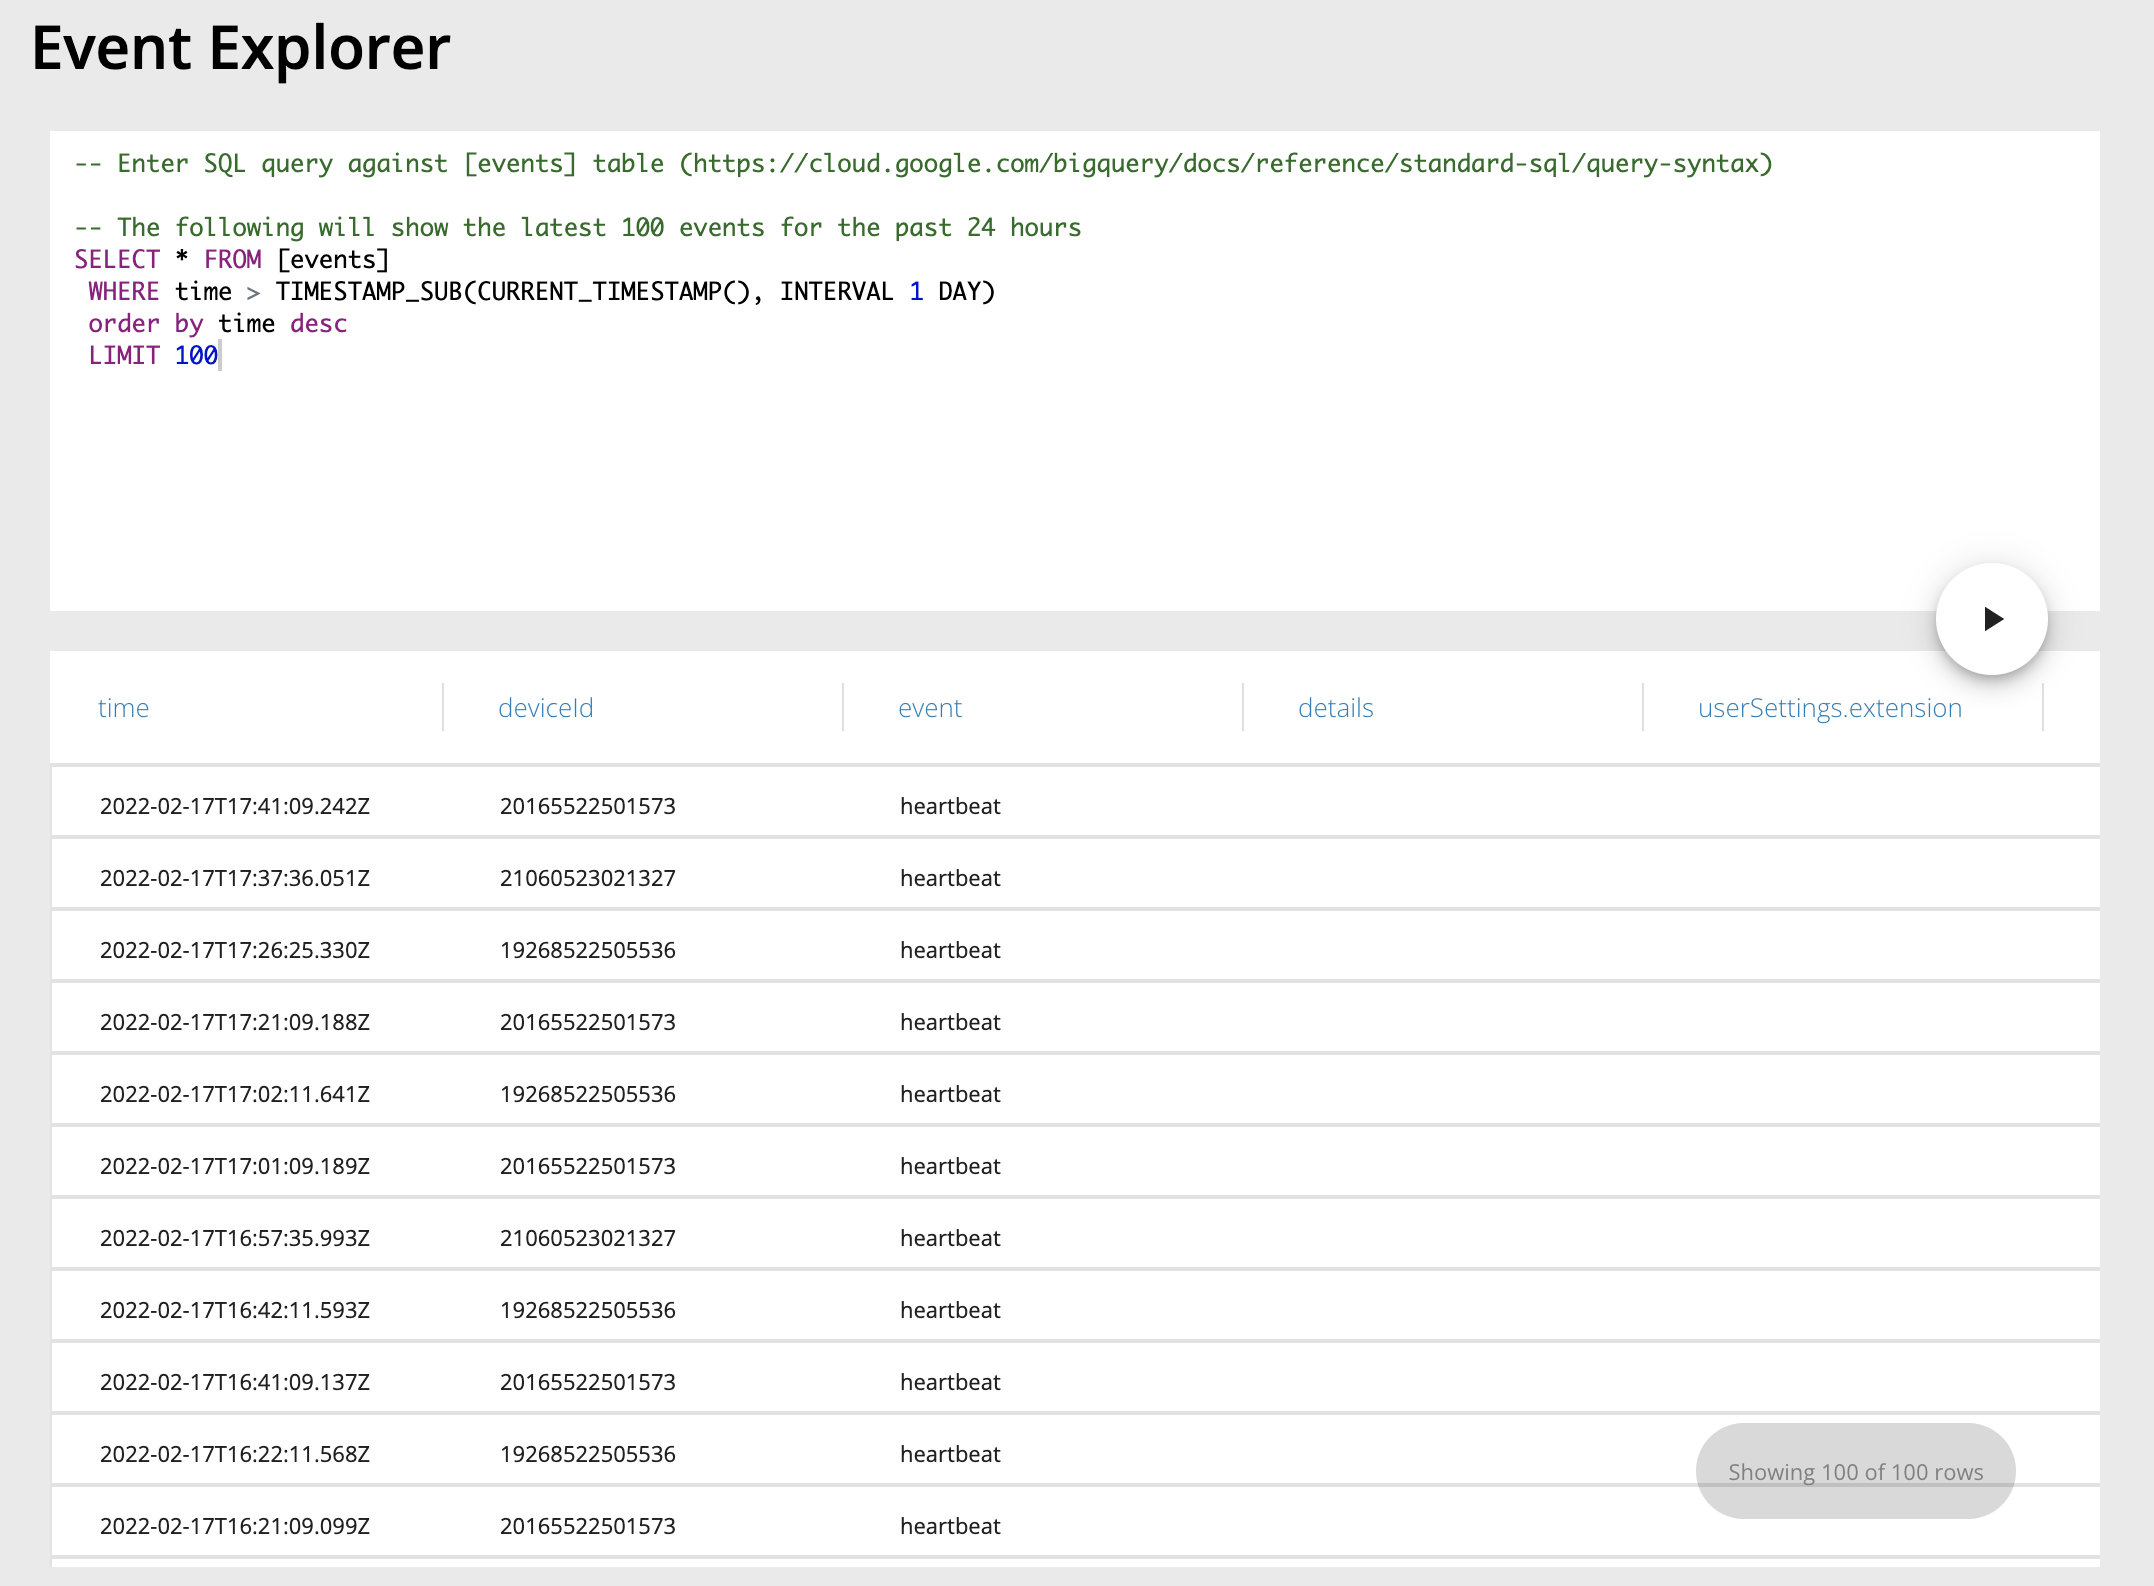This screenshot has height=1586, width=2154.
Task: Click the 'latest 100 events' comment line
Action: [578, 228]
